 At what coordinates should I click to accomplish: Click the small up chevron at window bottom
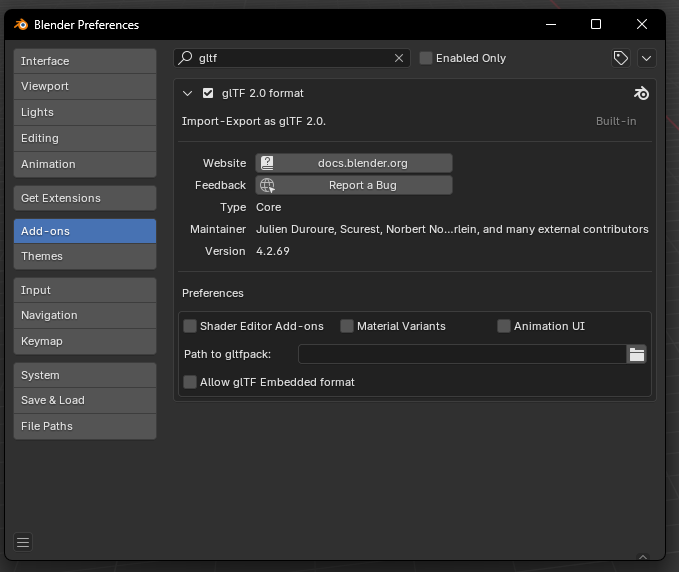pyautogui.click(x=643, y=557)
